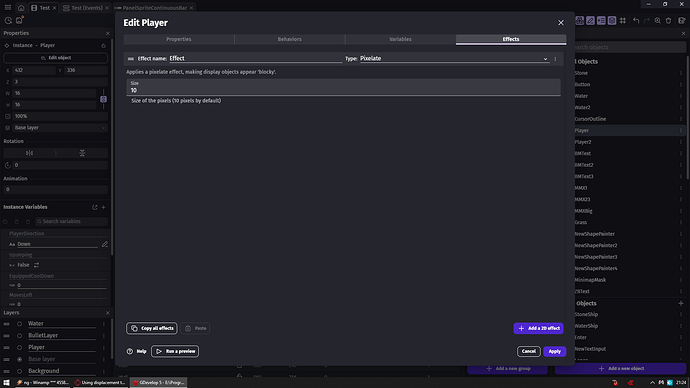Click the plus icon in Instance Variables
This screenshot has height=388, width=690.
click(104, 207)
